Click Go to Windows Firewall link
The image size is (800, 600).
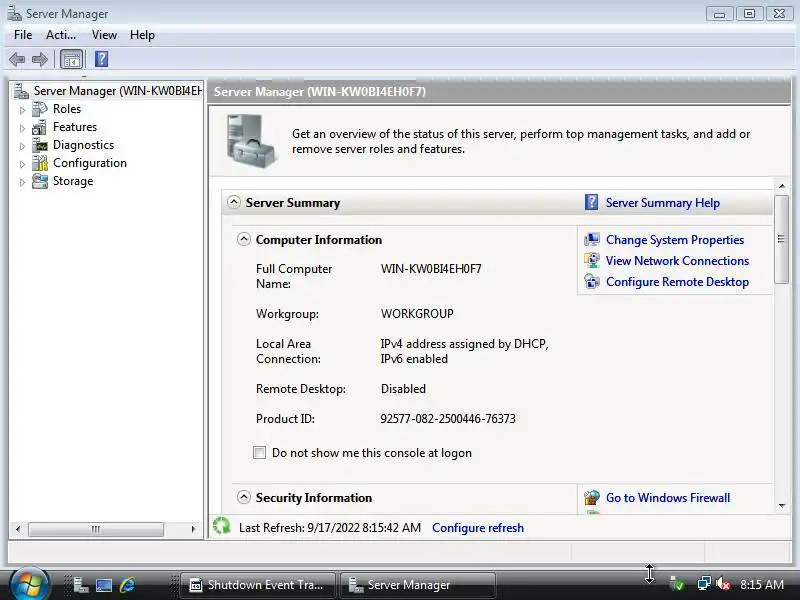point(667,497)
